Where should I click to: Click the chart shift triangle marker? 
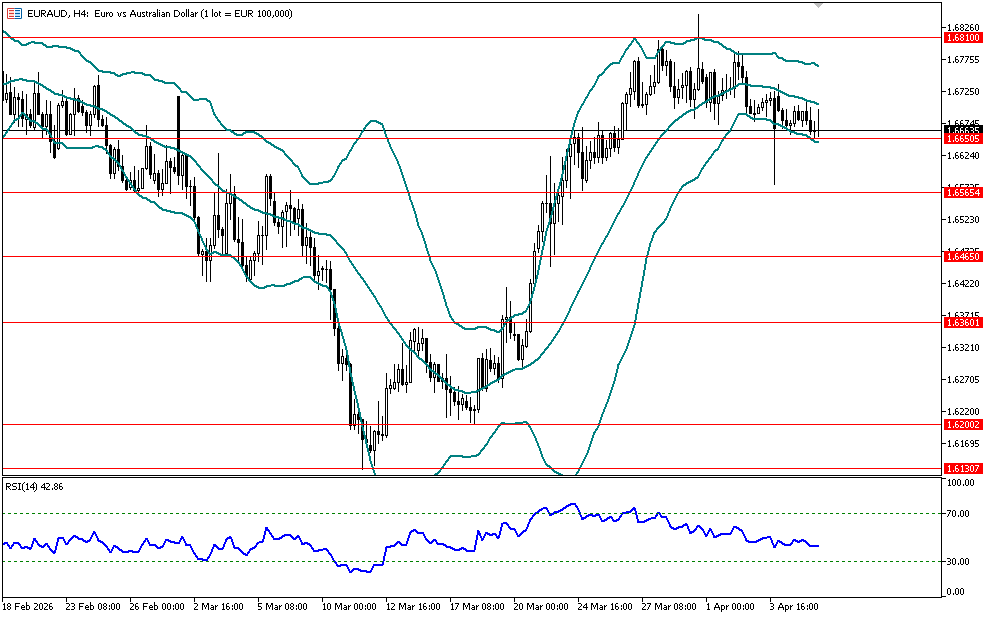[820, 5]
